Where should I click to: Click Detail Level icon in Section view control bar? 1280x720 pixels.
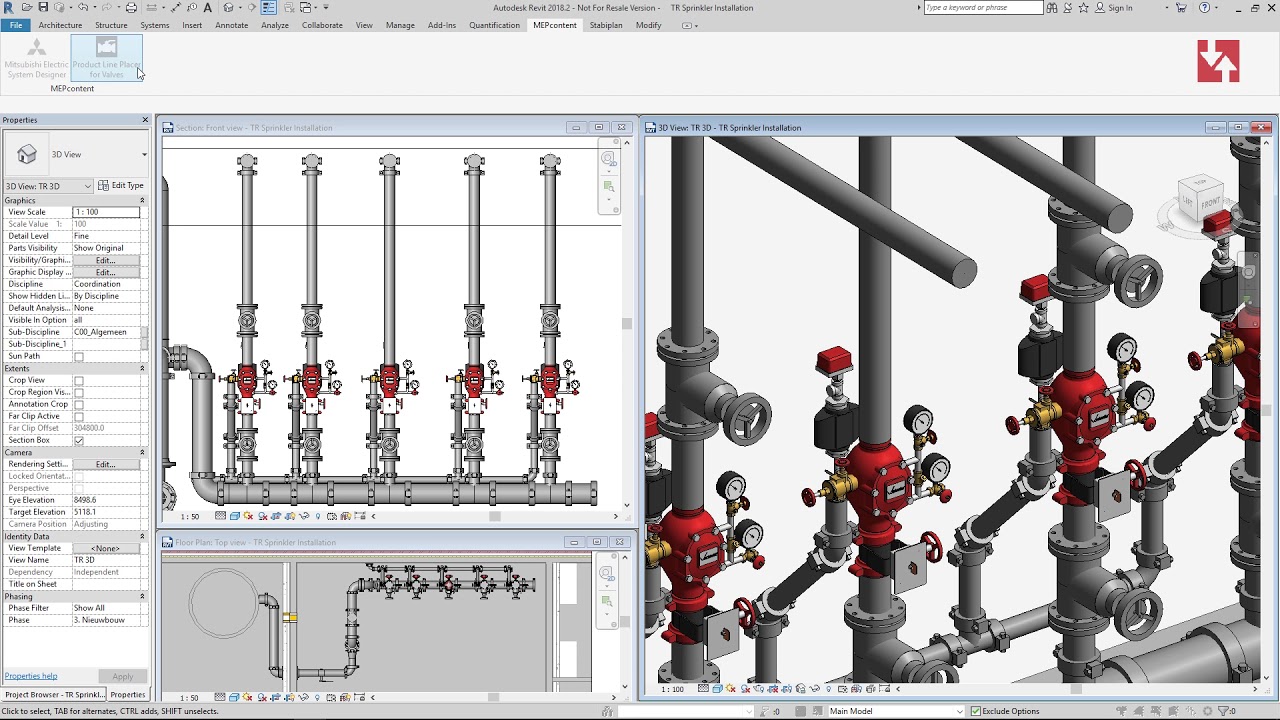click(221, 517)
